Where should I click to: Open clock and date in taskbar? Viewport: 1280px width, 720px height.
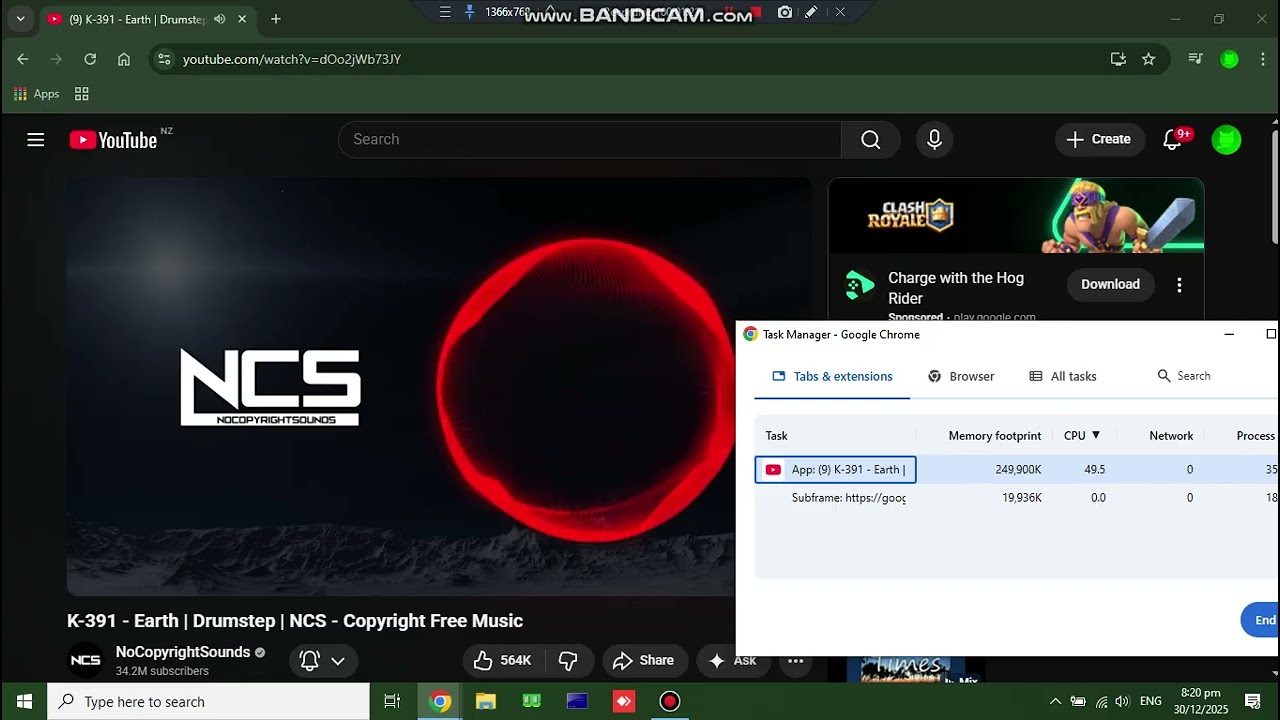point(1200,701)
